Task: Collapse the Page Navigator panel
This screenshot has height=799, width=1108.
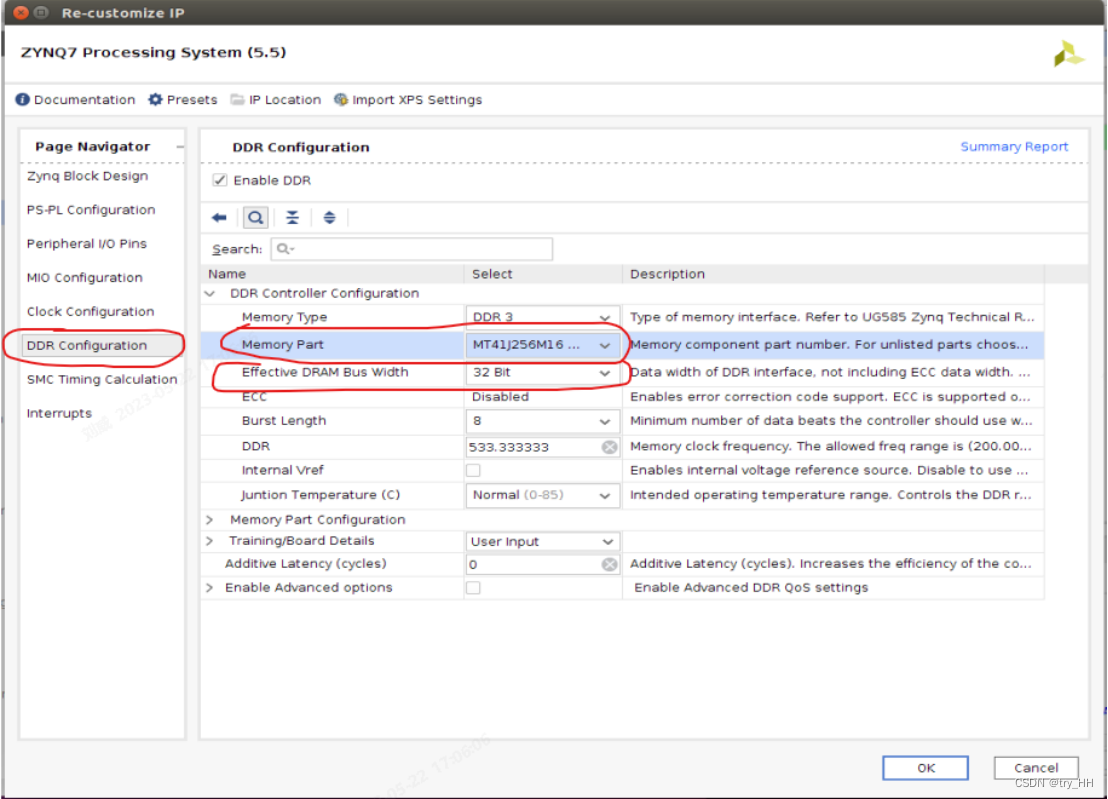Action: (x=180, y=147)
